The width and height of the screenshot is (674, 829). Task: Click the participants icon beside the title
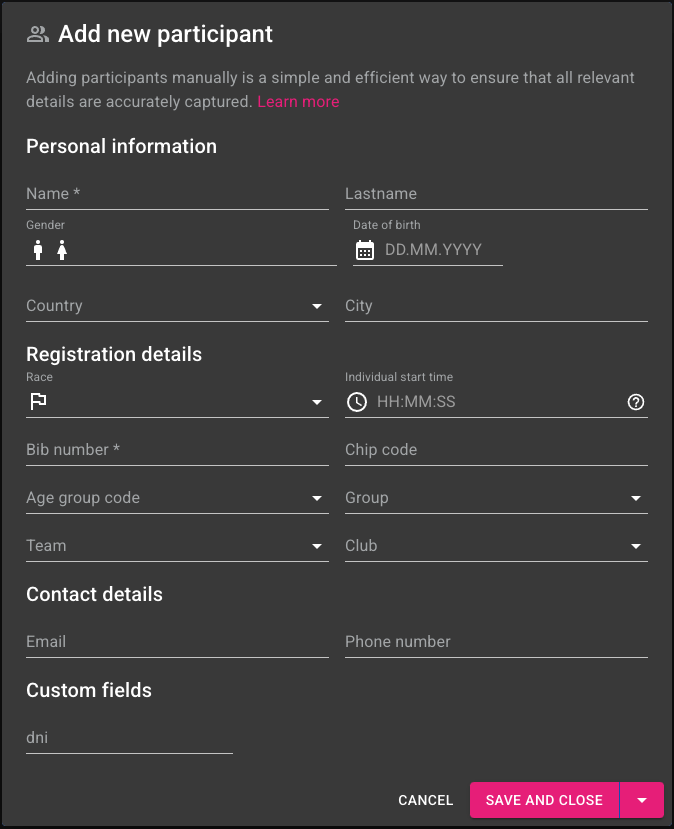click(38, 34)
